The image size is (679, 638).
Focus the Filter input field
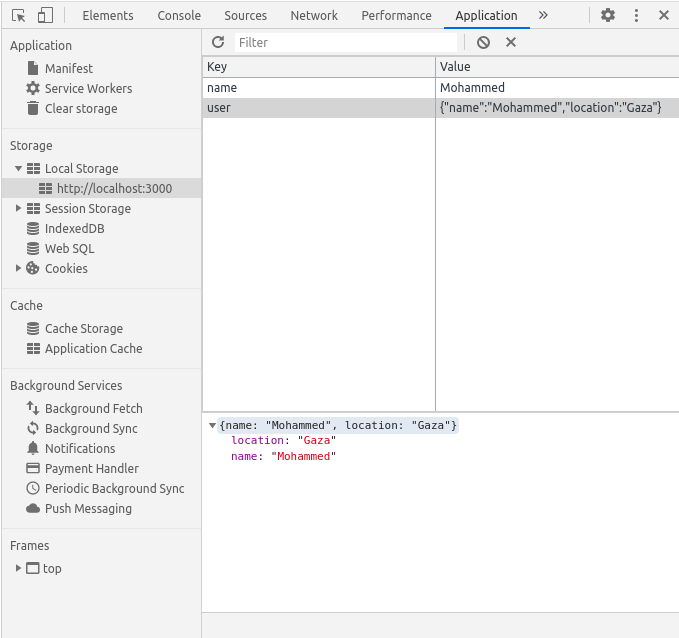(x=346, y=42)
